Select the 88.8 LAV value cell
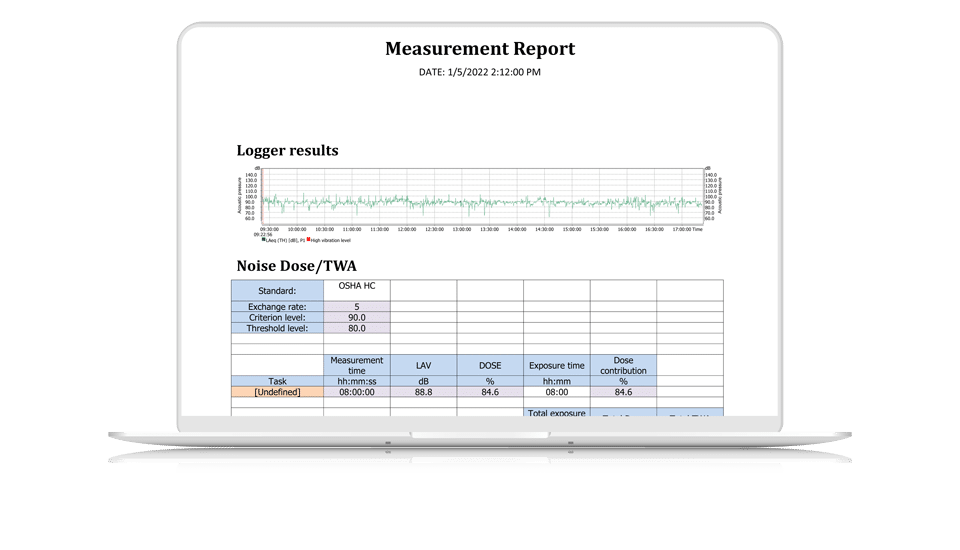 (x=423, y=393)
